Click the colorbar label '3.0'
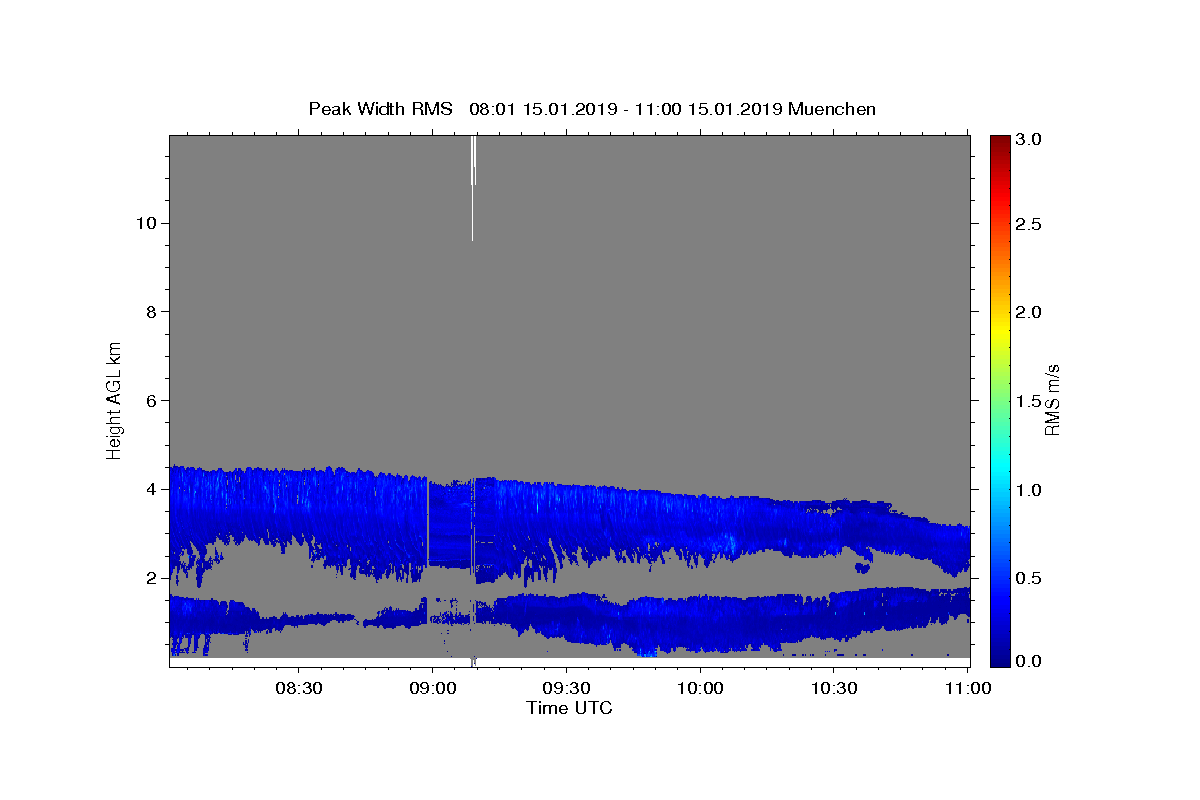1200x800 pixels. [x=1030, y=139]
